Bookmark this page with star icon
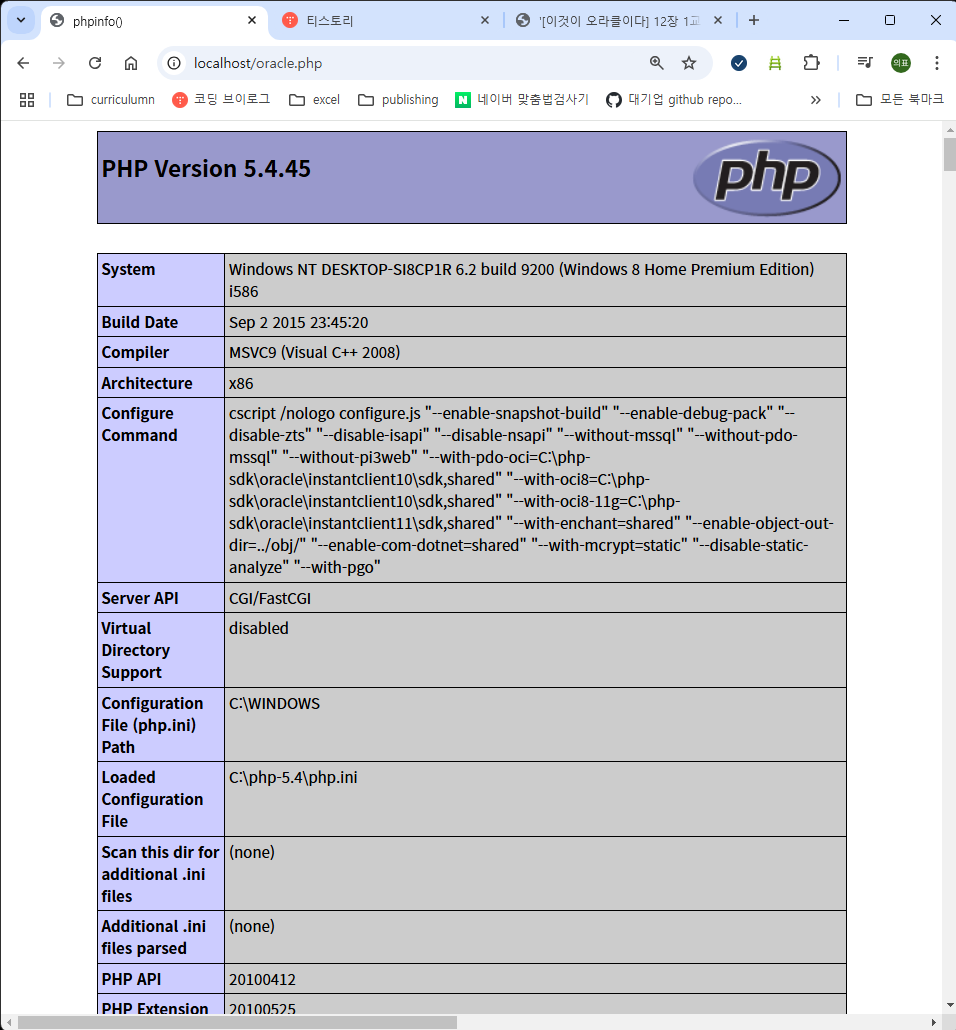956x1030 pixels. 689,63
